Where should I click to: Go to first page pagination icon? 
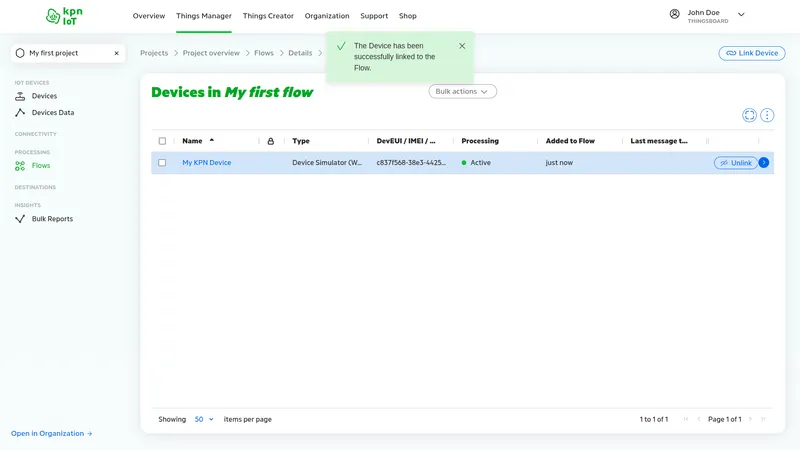(x=686, y=419)
